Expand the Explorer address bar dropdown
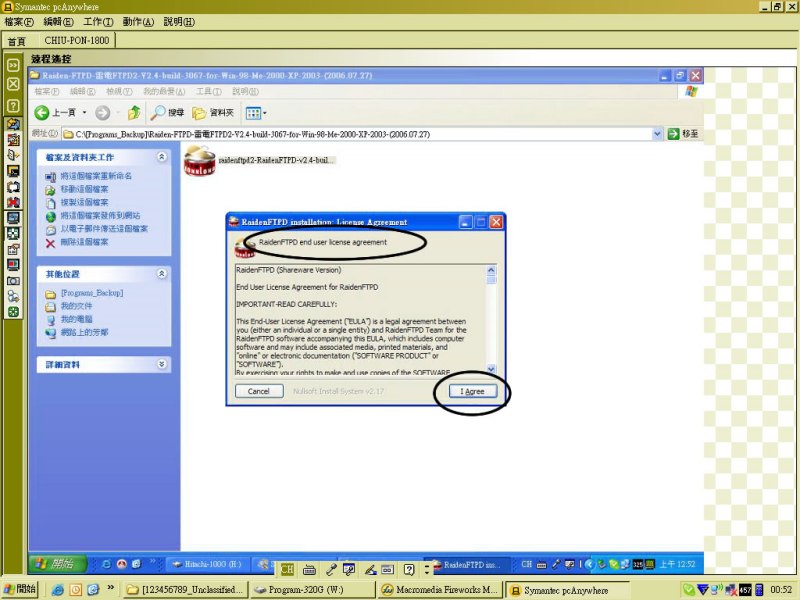 (657, 134)
